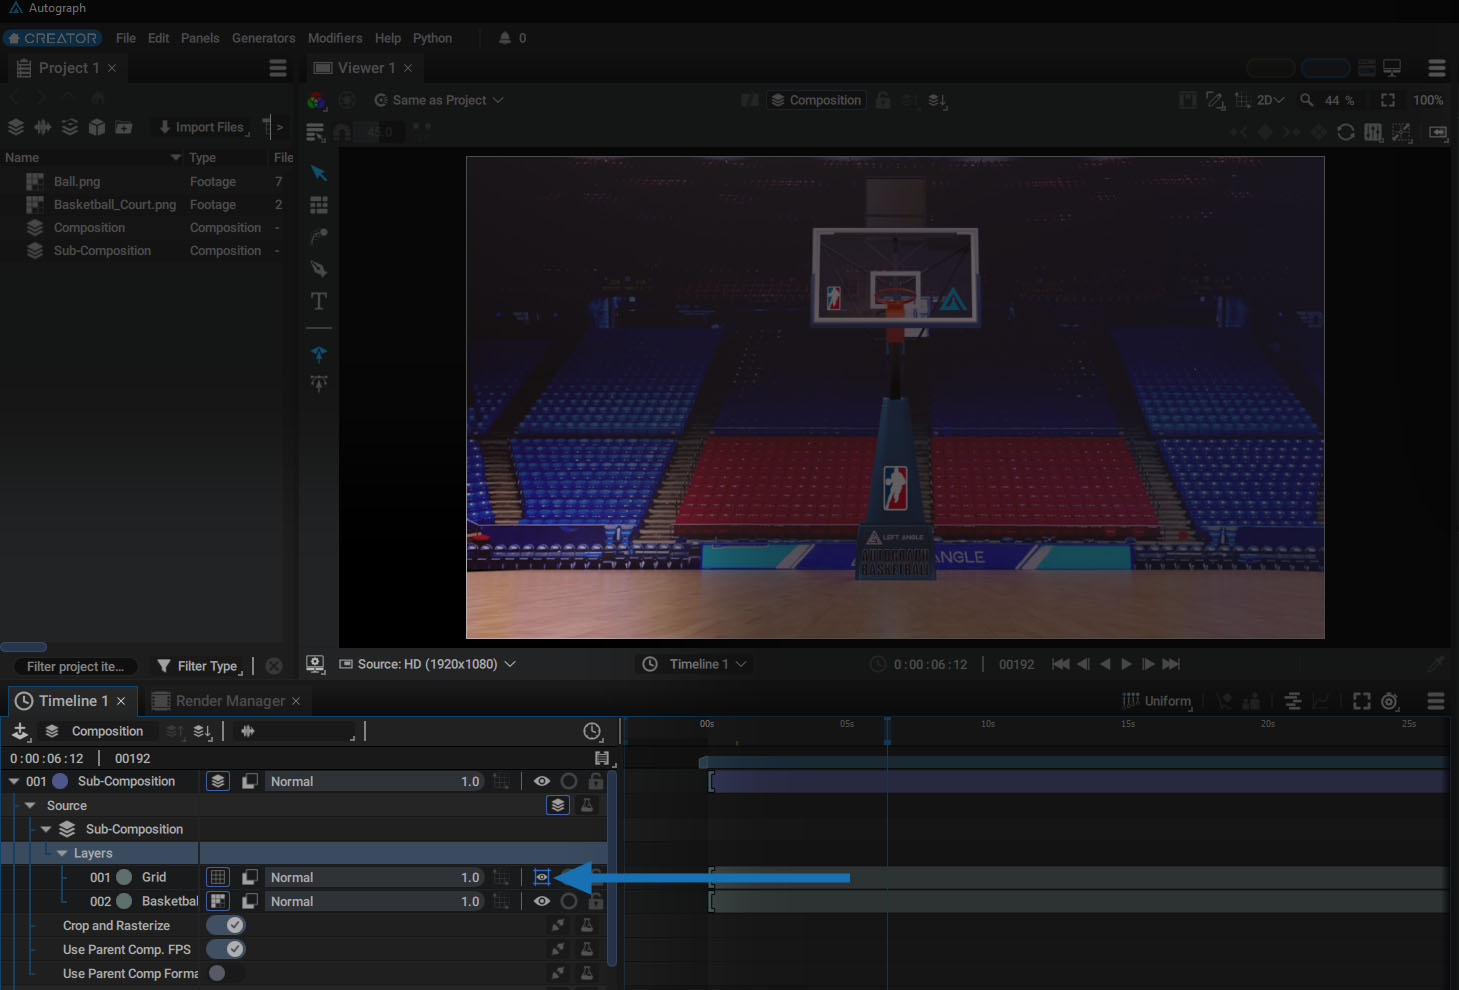The height and width of the screenshot is (990, 1459).
Task: Click the color label of Sub-Composition layer
Action: coord(60,781)
